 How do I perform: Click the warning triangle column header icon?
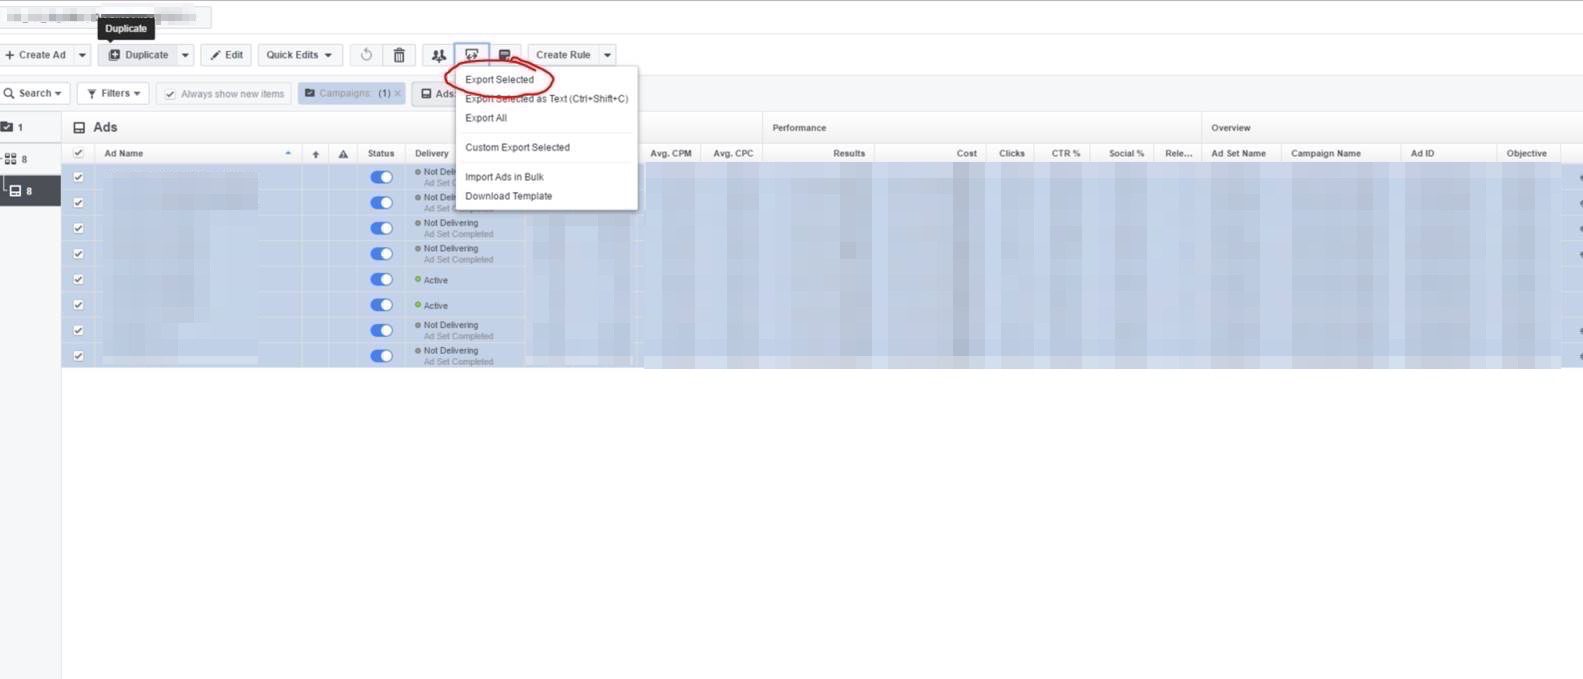click(x=343, y=154)
